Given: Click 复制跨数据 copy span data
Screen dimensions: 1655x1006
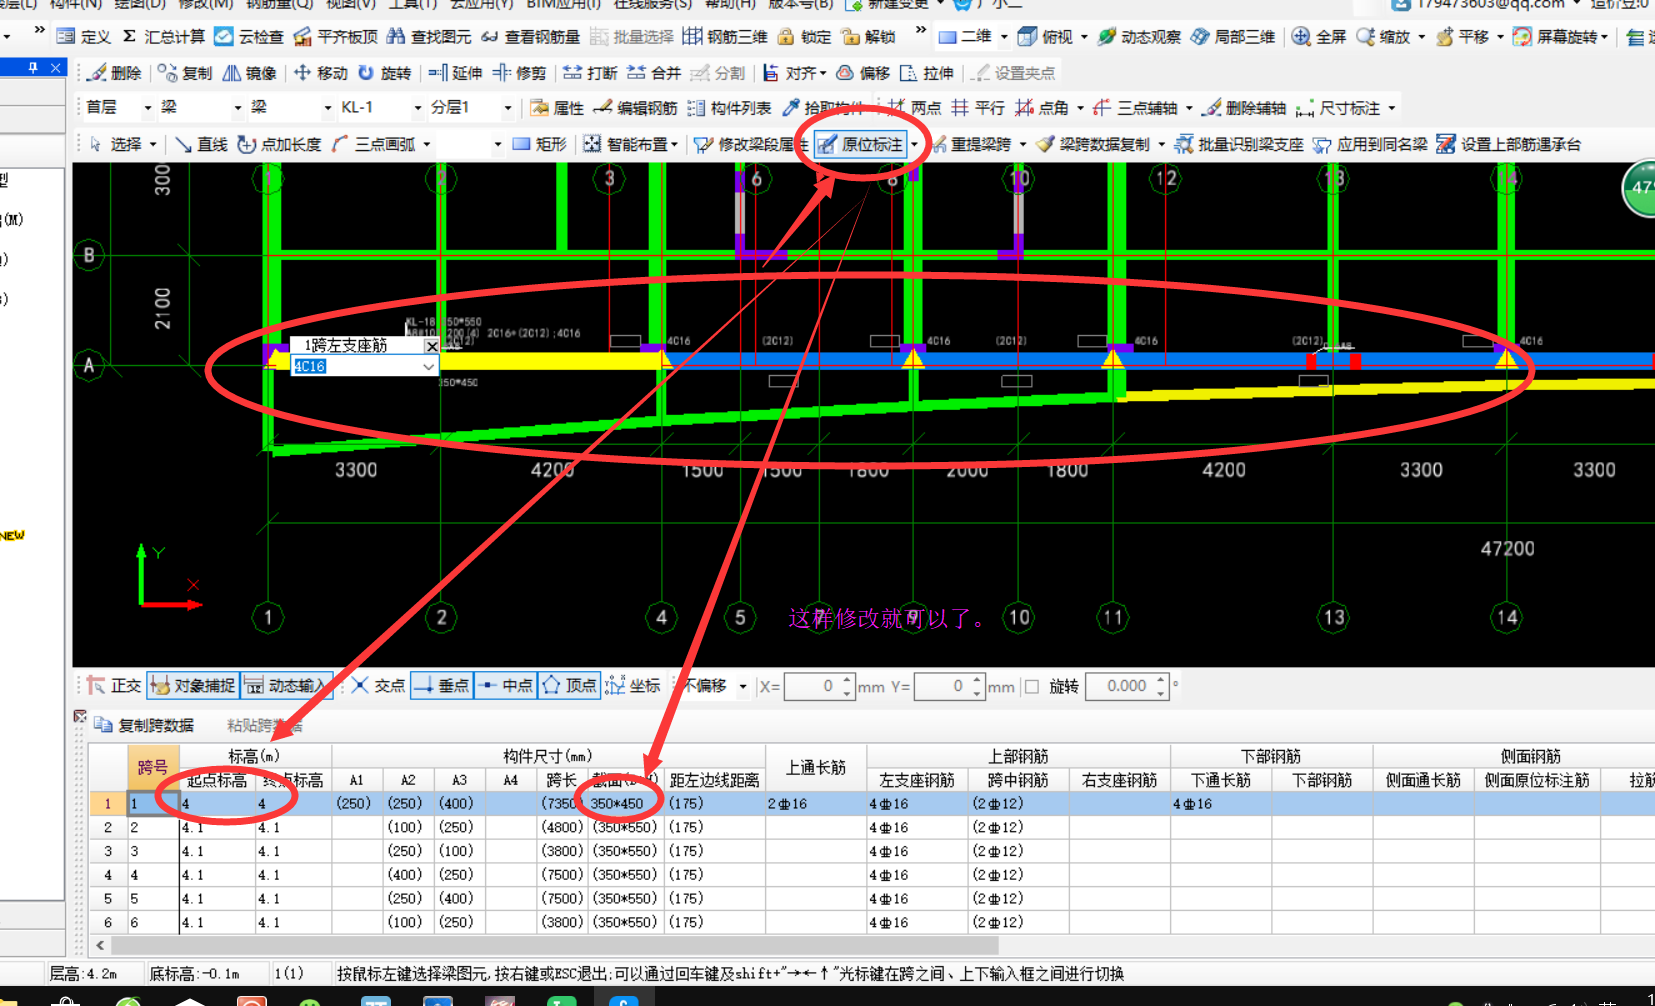Looking at the screenshot, I should click(x=145, y=725).
